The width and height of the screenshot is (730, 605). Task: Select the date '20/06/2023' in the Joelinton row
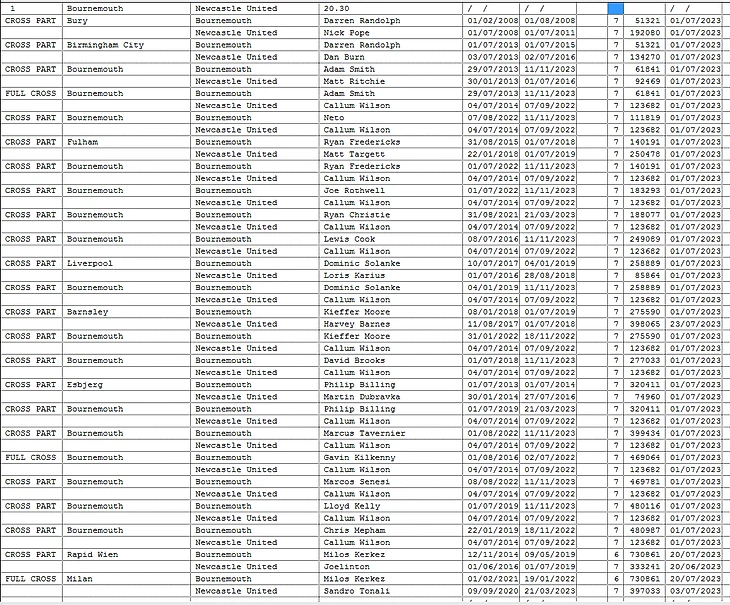click(x=695, y=566)
